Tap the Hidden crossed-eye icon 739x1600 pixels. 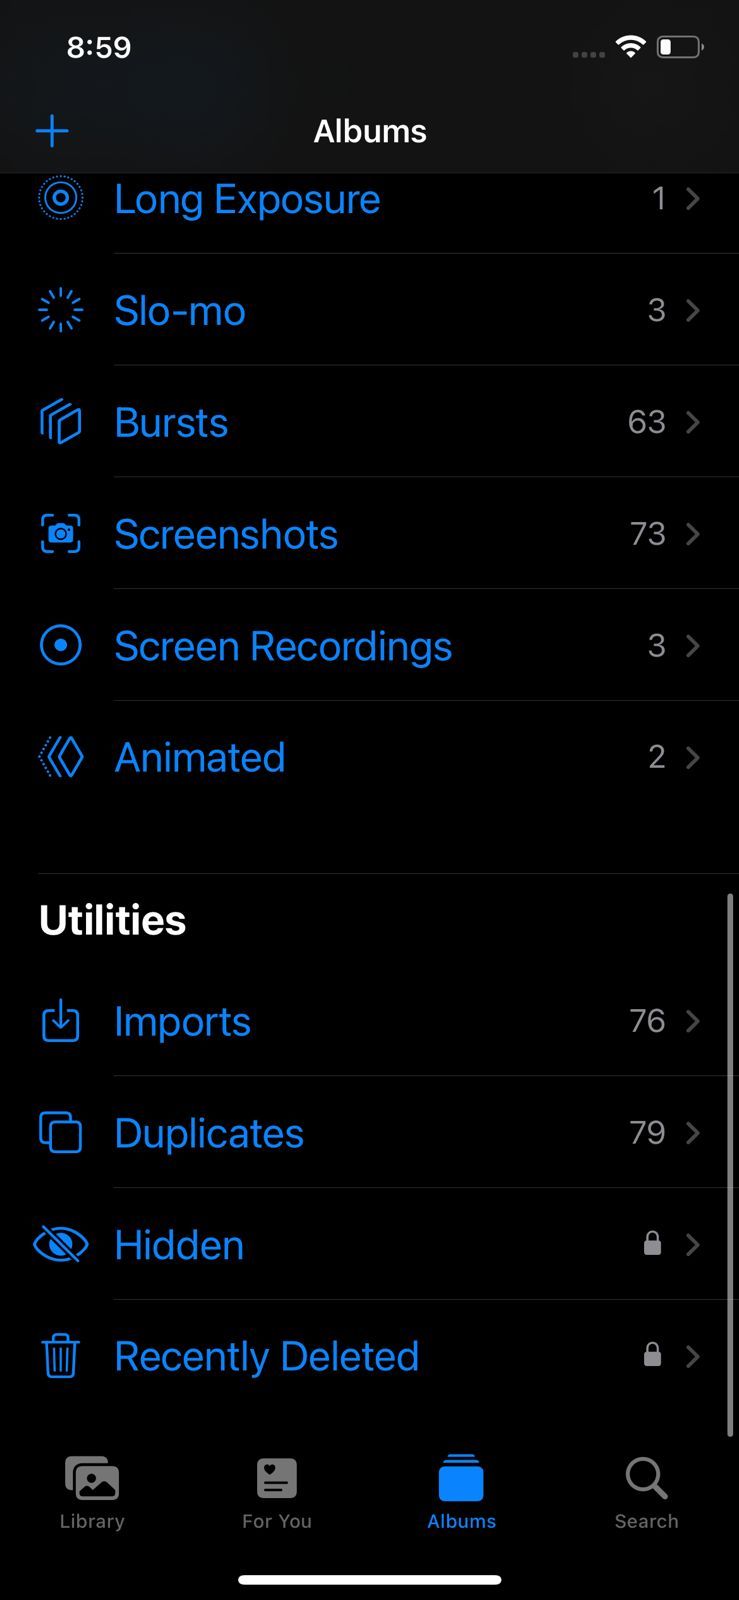click(60, 1245)
